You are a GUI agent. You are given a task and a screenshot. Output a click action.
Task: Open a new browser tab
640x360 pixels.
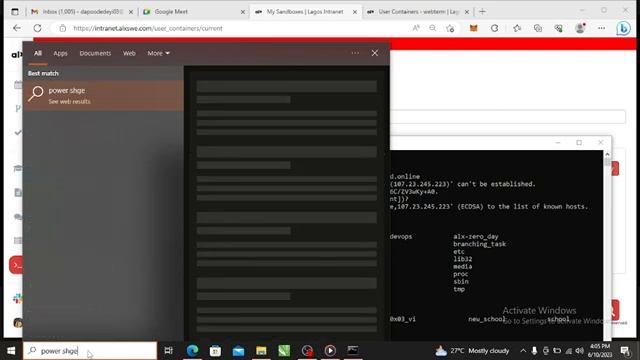[x=482, y=11]
